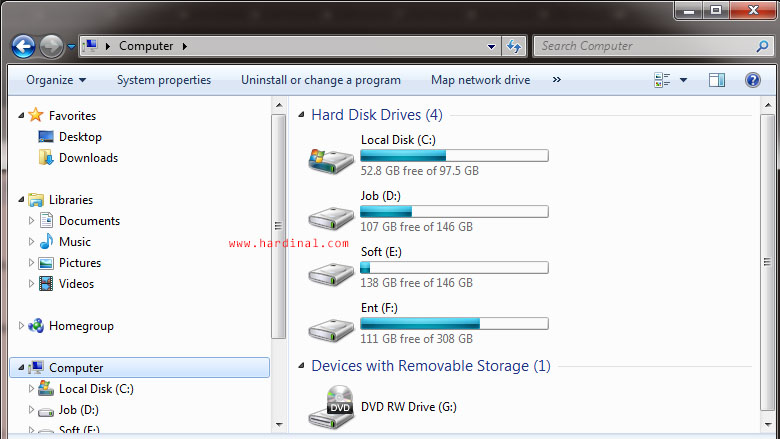Click the Downloads folder icon

click(46, 158)
